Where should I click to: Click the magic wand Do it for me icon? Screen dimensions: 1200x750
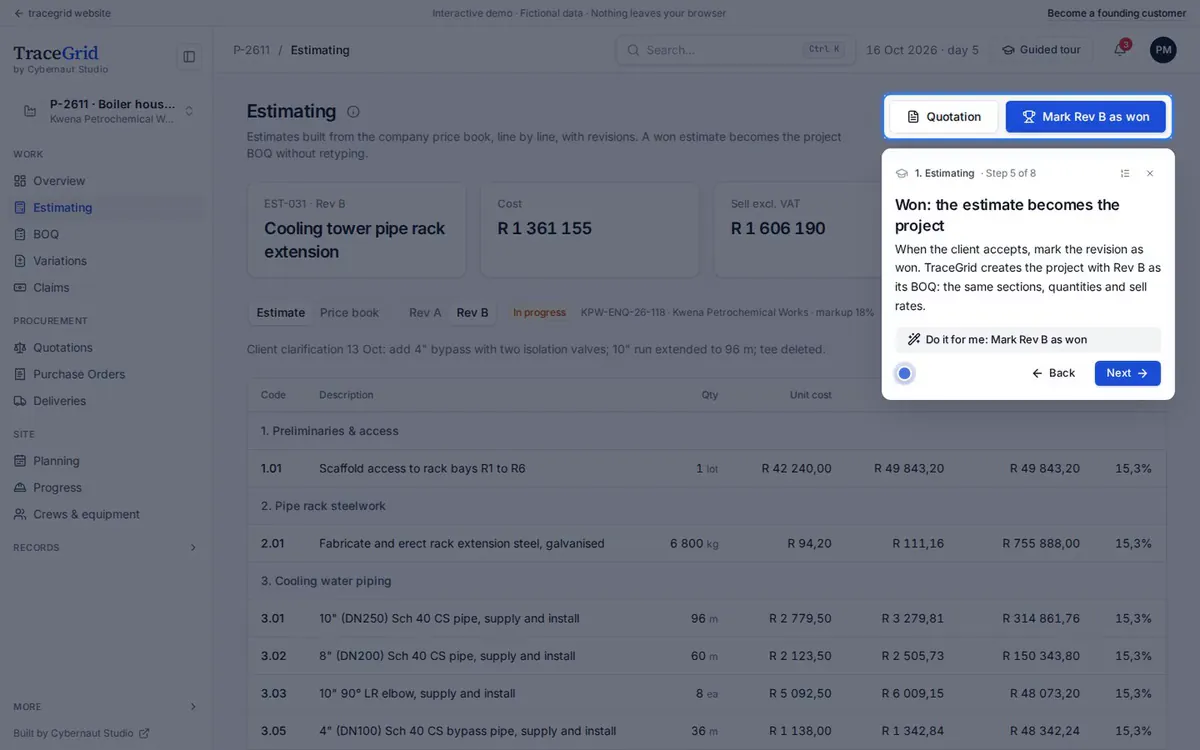click(913, 340)
